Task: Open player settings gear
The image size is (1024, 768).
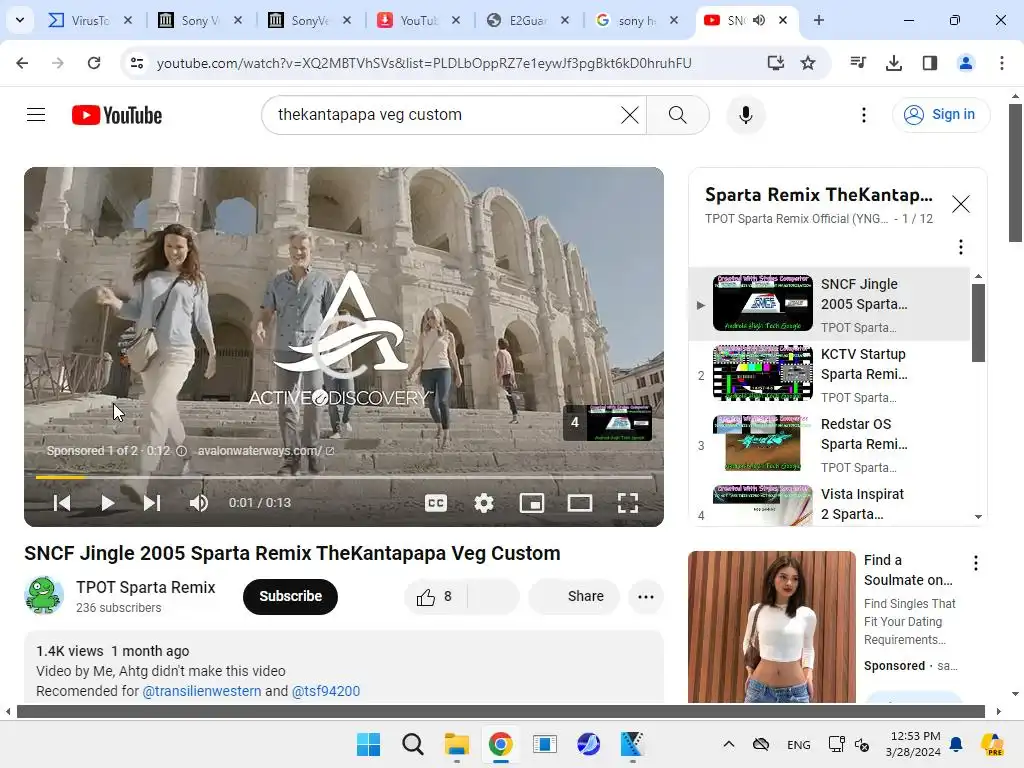Action: click(x=484, y=503)
